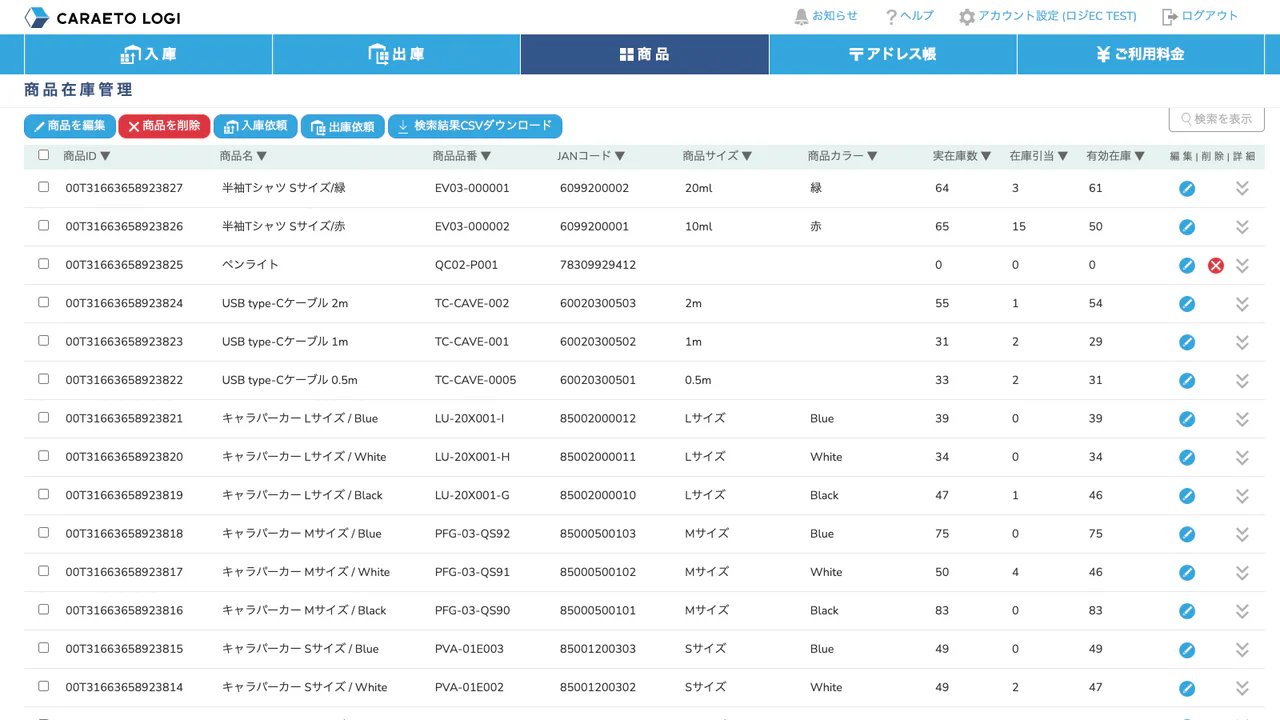Sort by 実在庫数 column header
Image resolution: width=1280 pixels, height=720 pixels.
click(962, 156)
